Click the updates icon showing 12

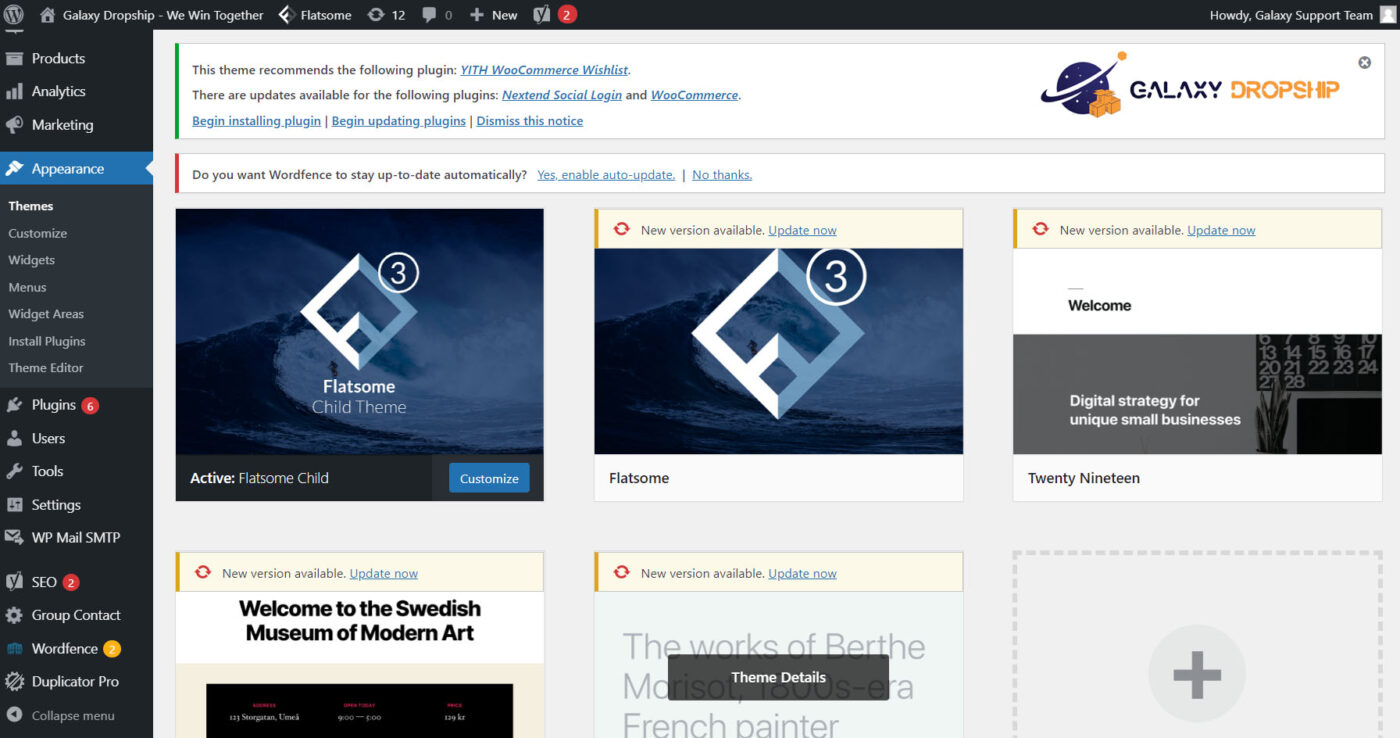click(386, 15)
